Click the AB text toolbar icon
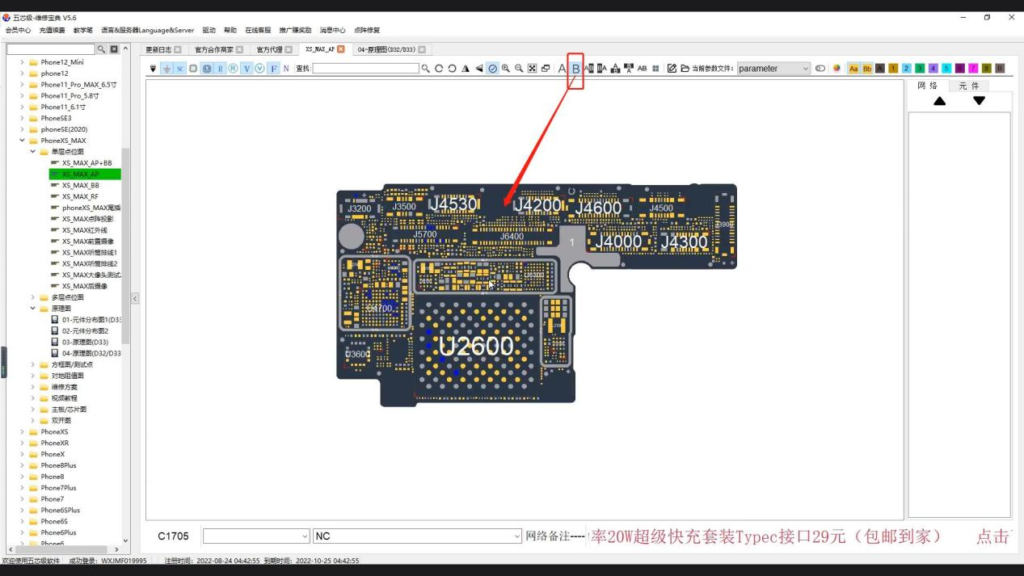Image resolution: width=1024 pixels, height=576 pixels. coord(642,69)
